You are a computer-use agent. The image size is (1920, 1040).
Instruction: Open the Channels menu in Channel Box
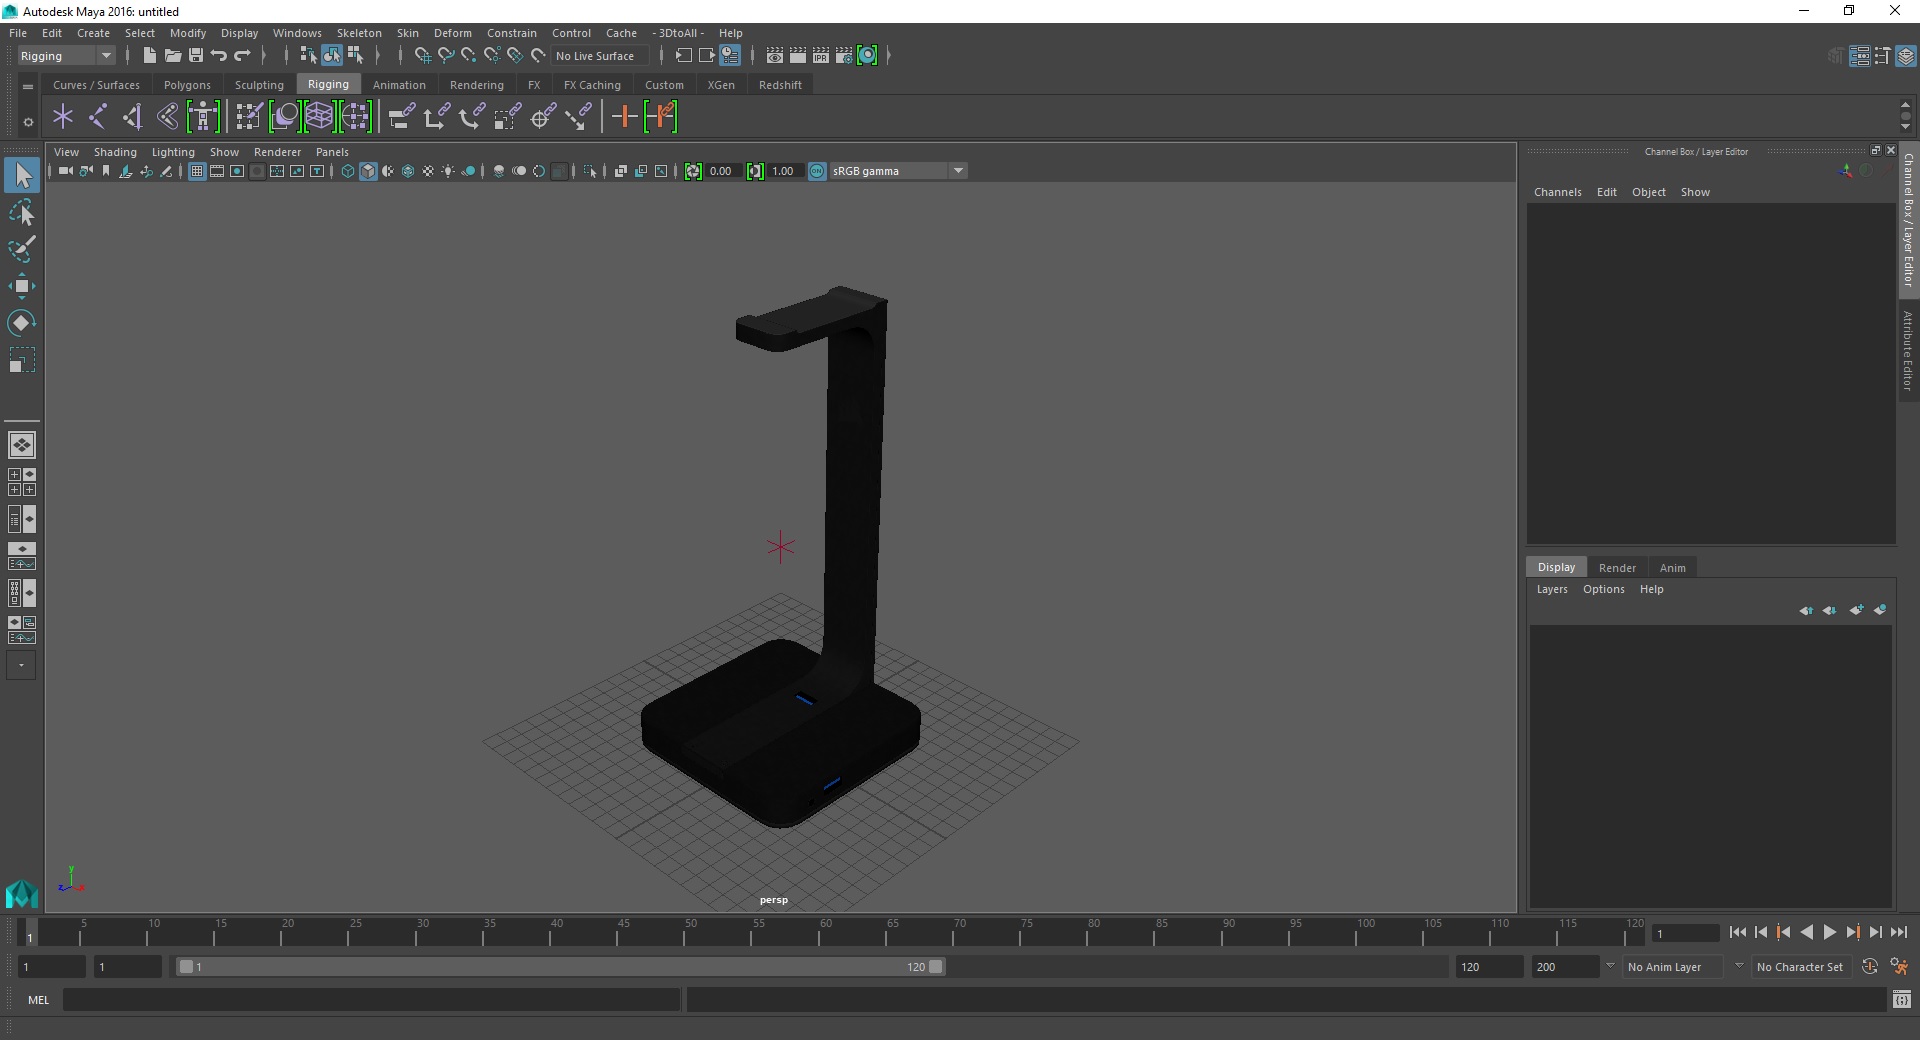(x=1557, y=192)
